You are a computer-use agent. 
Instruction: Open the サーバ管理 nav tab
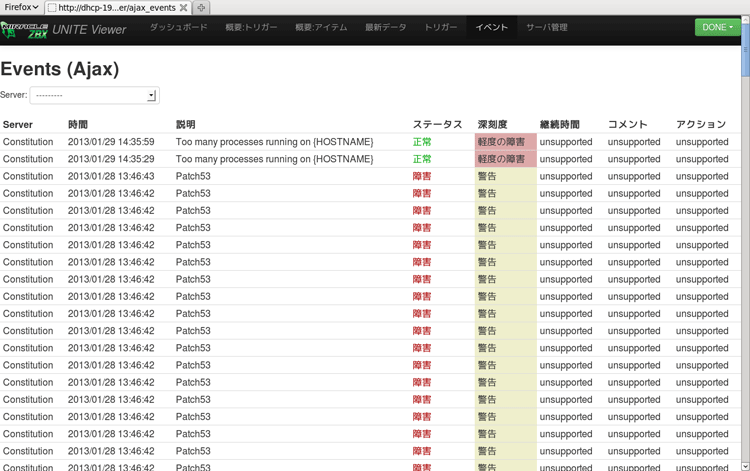pos(547,28)
